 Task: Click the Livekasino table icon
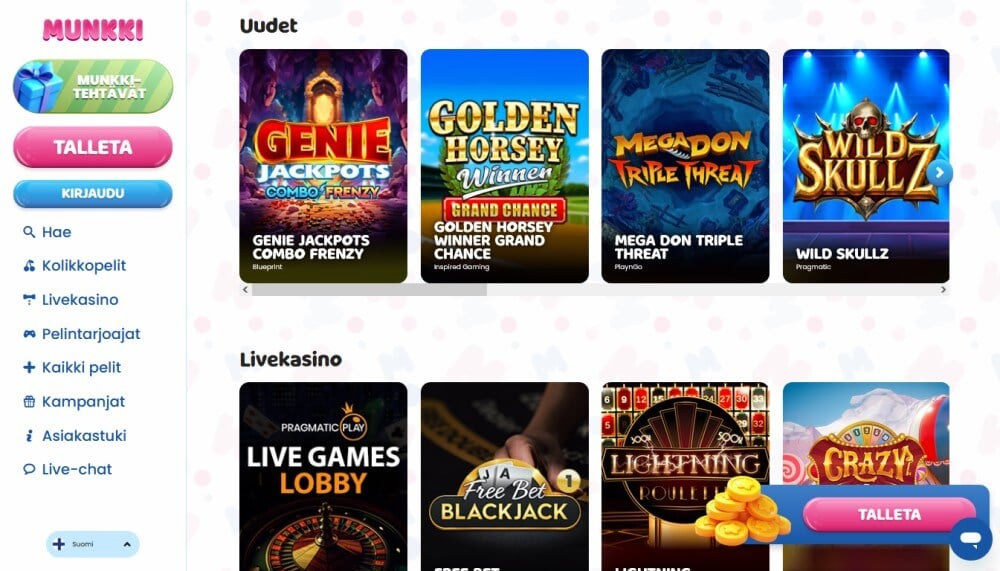coord(29,299)
